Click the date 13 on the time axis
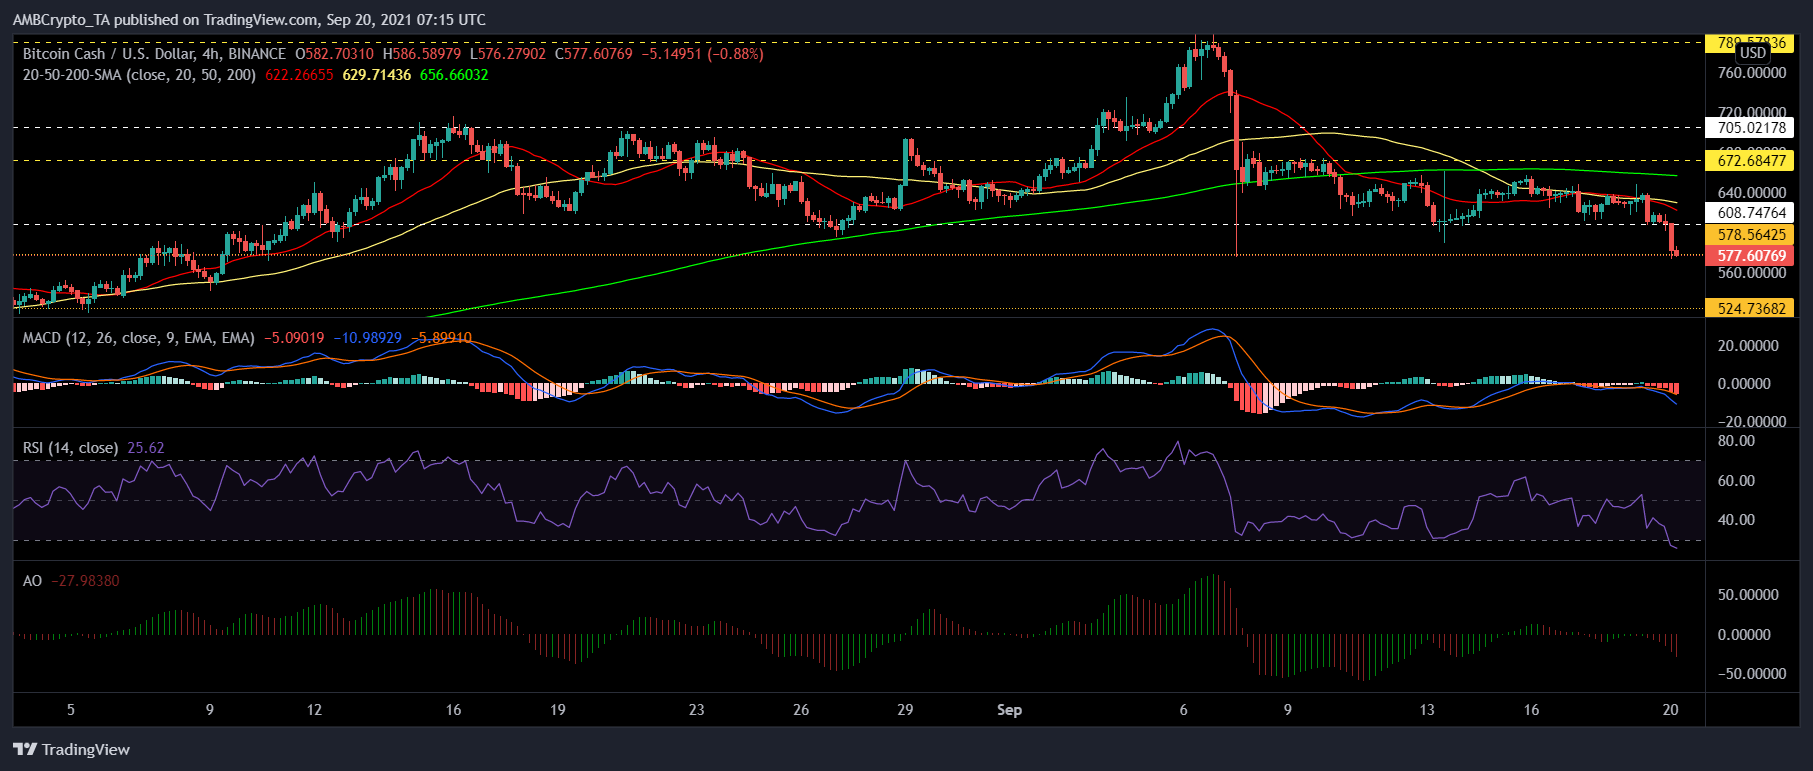This screenshot has height=771, width=1813. click(x=1427, y=710)
